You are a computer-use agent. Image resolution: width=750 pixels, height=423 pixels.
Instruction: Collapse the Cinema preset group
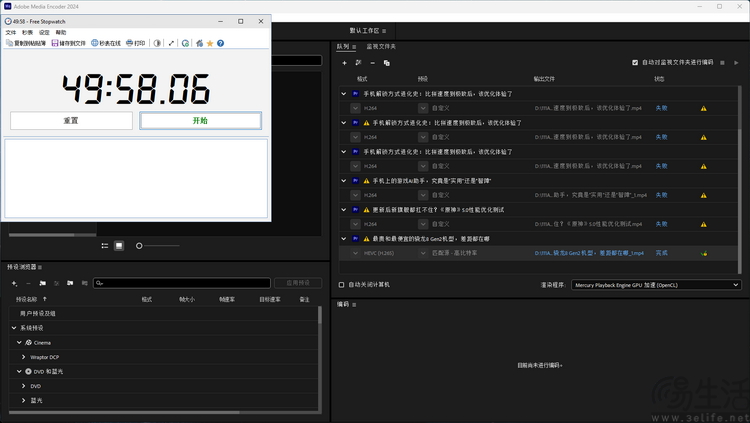tap(19, 343)
